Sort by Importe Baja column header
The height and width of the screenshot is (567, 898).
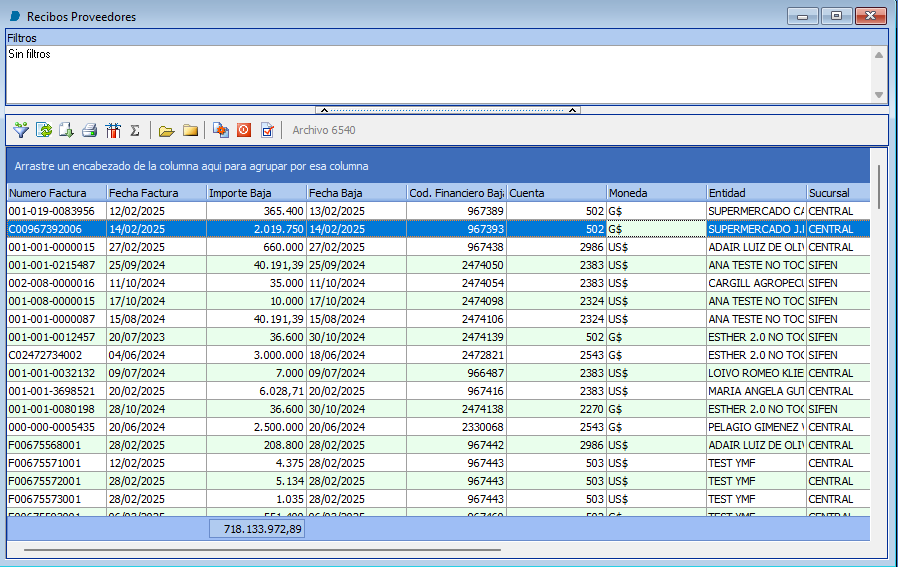click(x=257, y=193)
